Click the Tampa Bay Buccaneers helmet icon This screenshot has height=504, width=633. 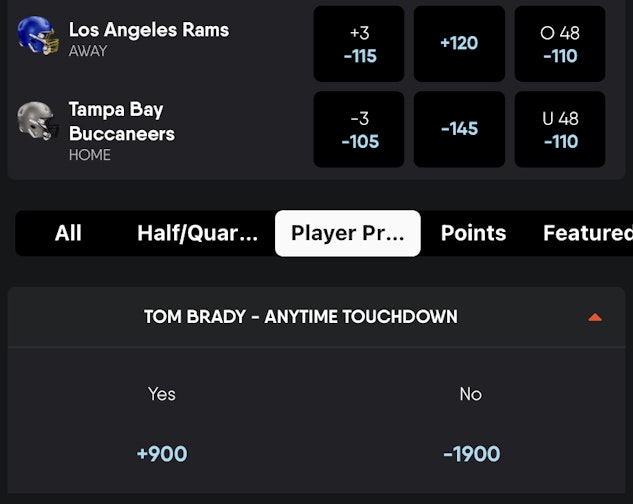coord(37,121)
